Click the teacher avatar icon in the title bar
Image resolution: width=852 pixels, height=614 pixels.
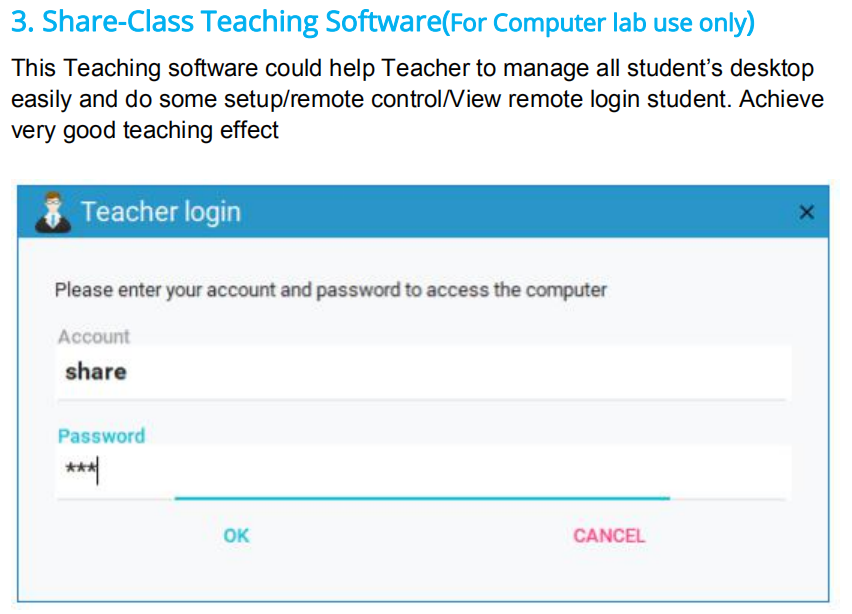(x=51, y=212)
